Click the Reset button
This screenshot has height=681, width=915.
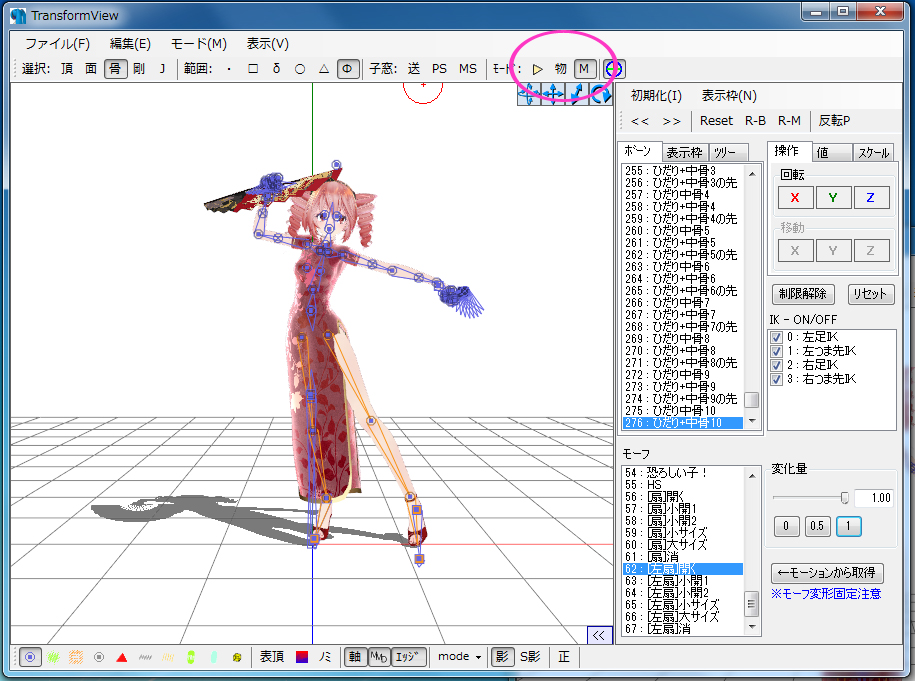tap(716, 121)
